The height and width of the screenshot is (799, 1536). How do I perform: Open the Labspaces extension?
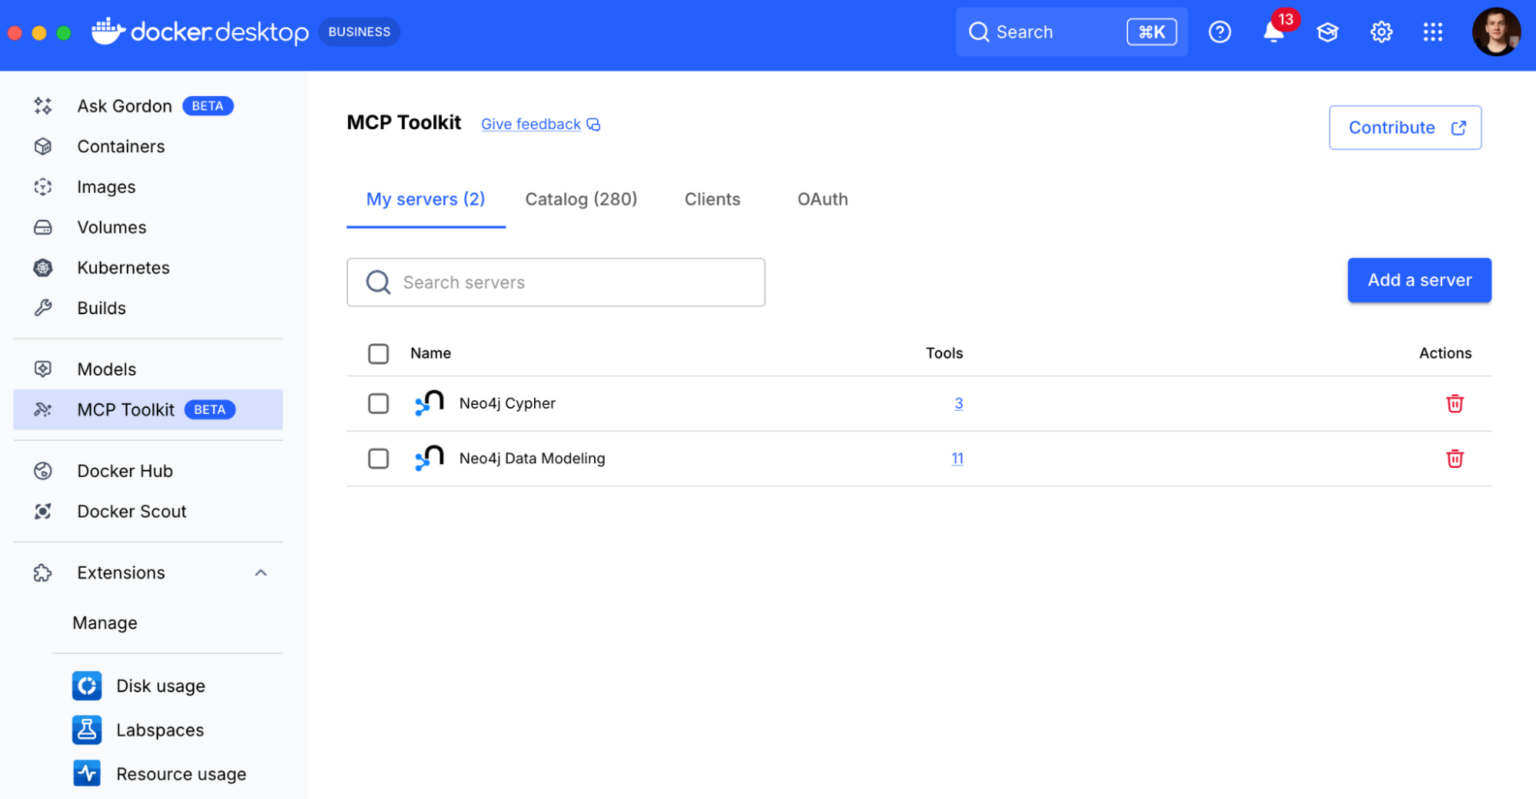157,730
